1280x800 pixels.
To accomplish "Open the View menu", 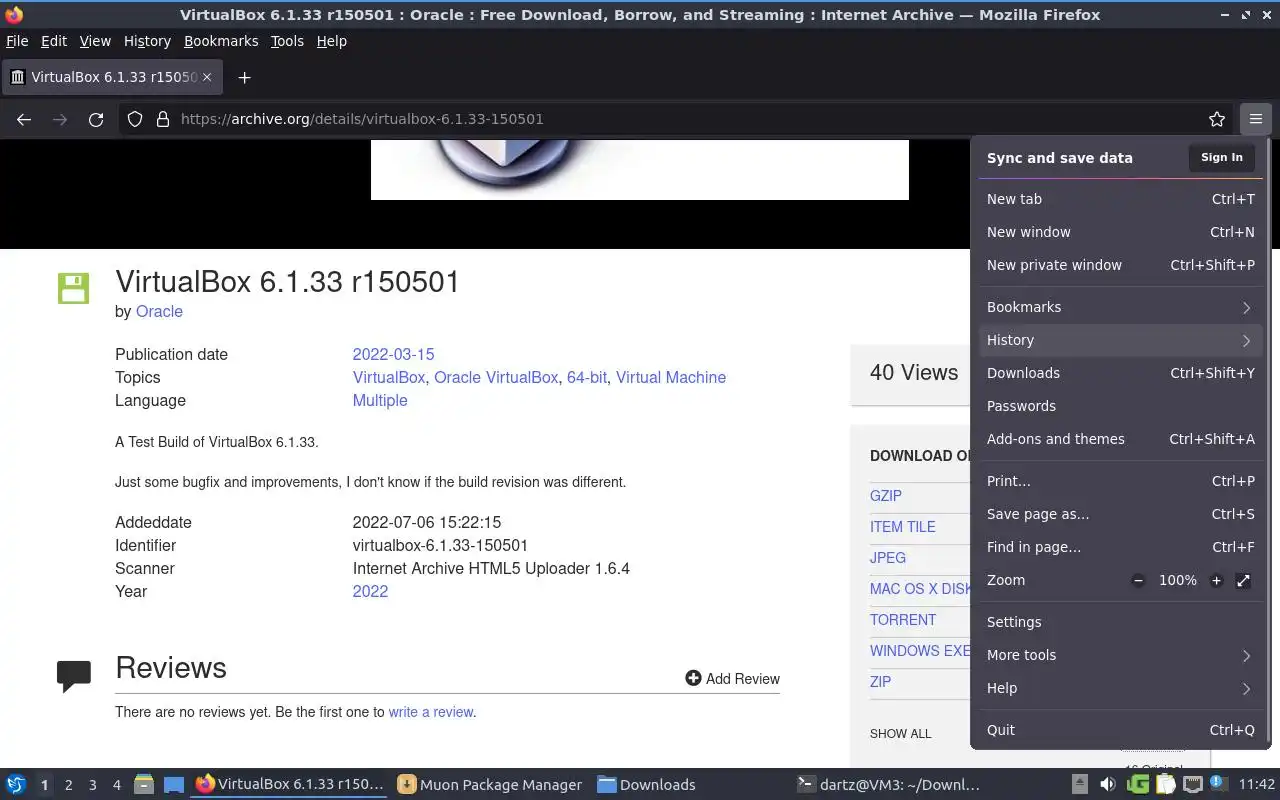I will [95, 41].
